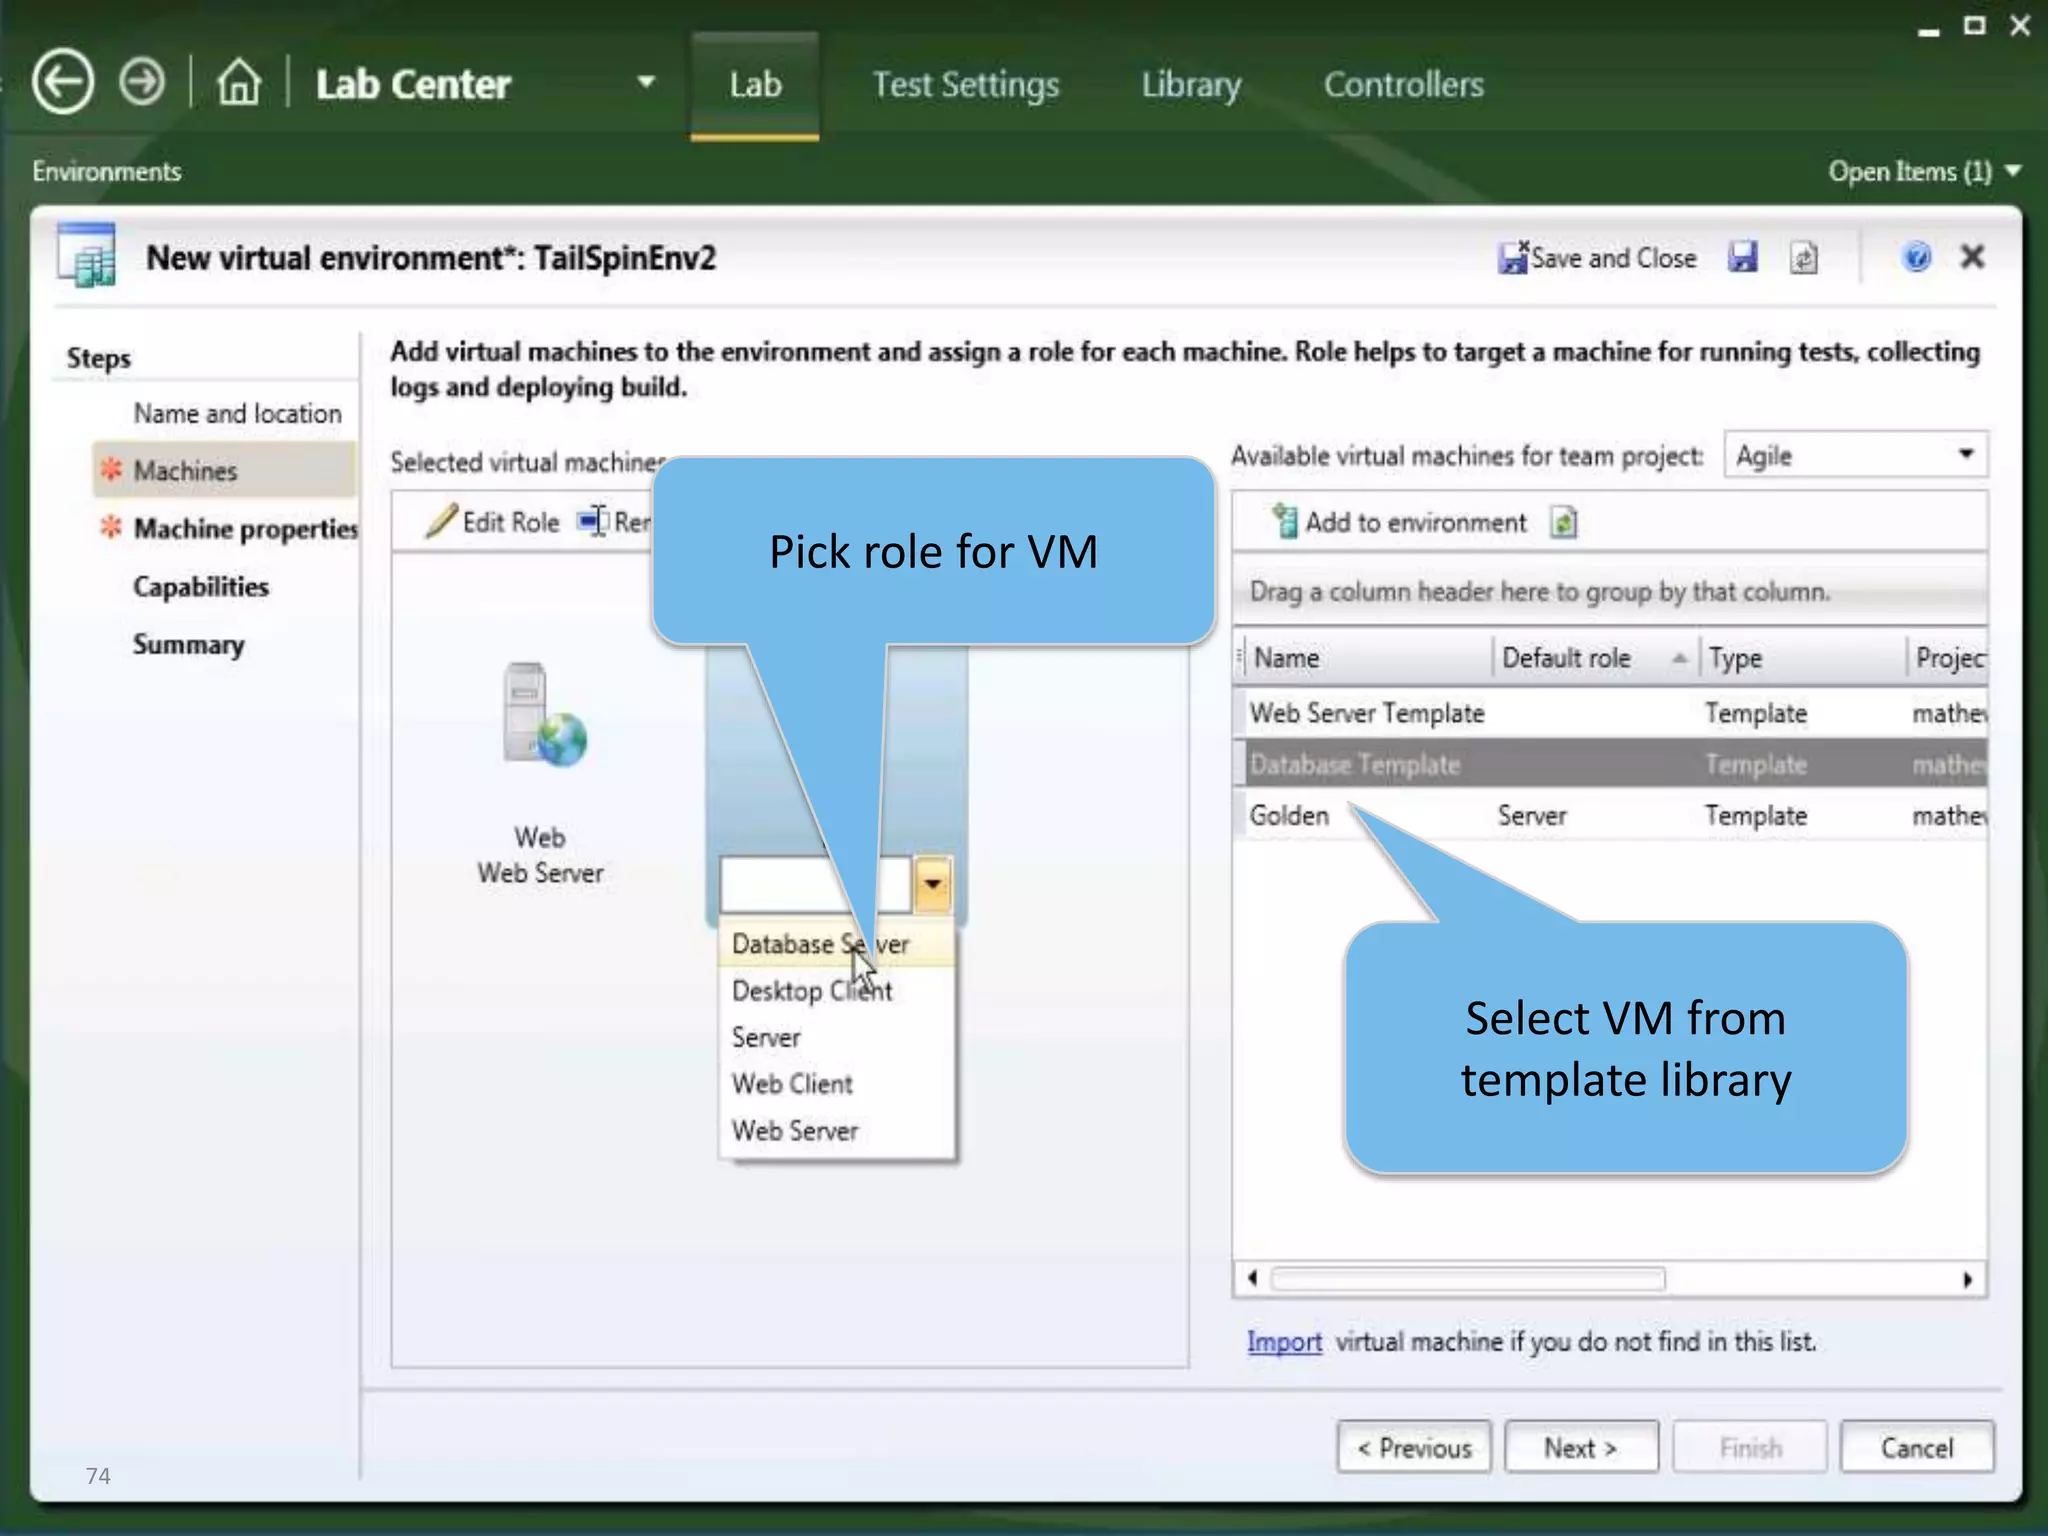2048x1536 pixels.
Task: Click the Import link
Action: tap(1283, 1342)
